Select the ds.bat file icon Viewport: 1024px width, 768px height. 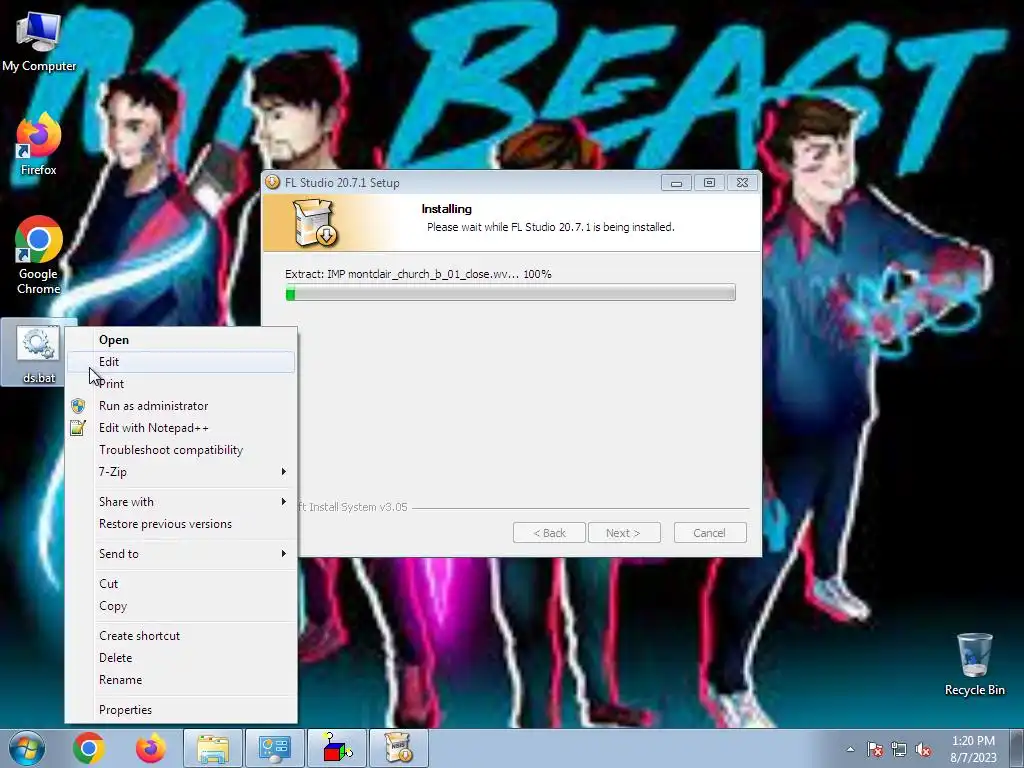pos(39,354)
